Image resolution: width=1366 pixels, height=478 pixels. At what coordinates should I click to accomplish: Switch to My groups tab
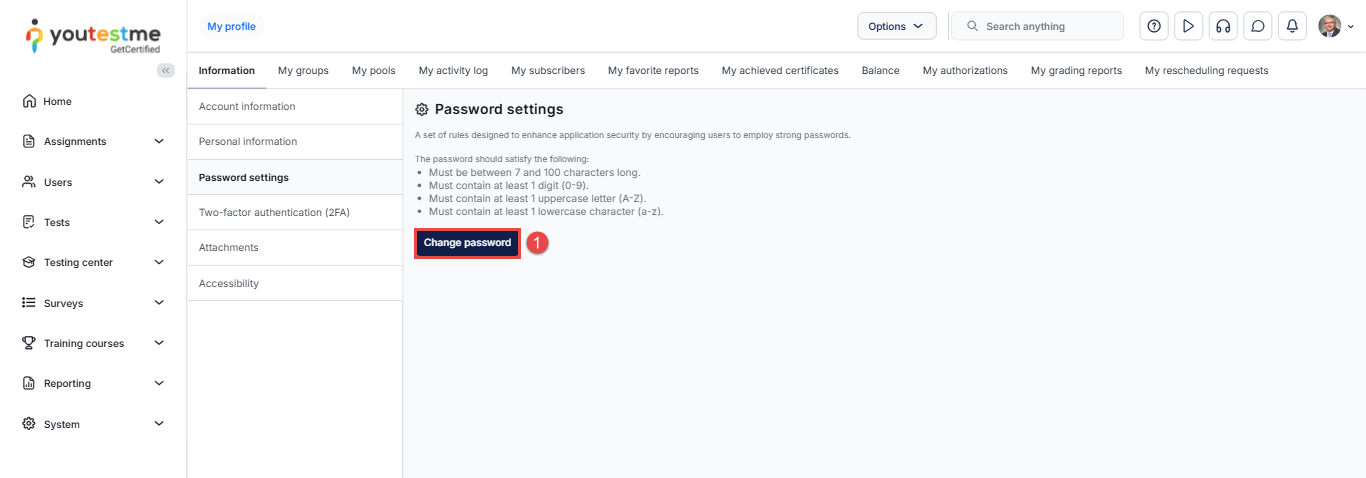(x=303, y=71)
